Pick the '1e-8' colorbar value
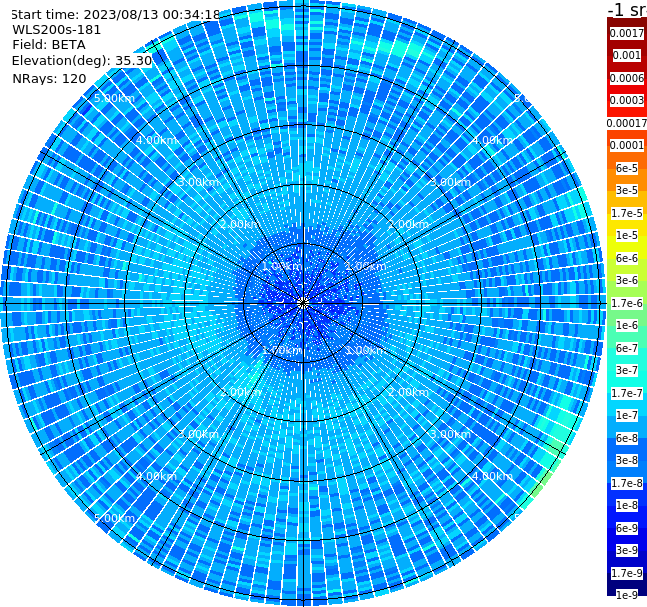The width and height of the screenshot is (647, 607). (627, 505)
